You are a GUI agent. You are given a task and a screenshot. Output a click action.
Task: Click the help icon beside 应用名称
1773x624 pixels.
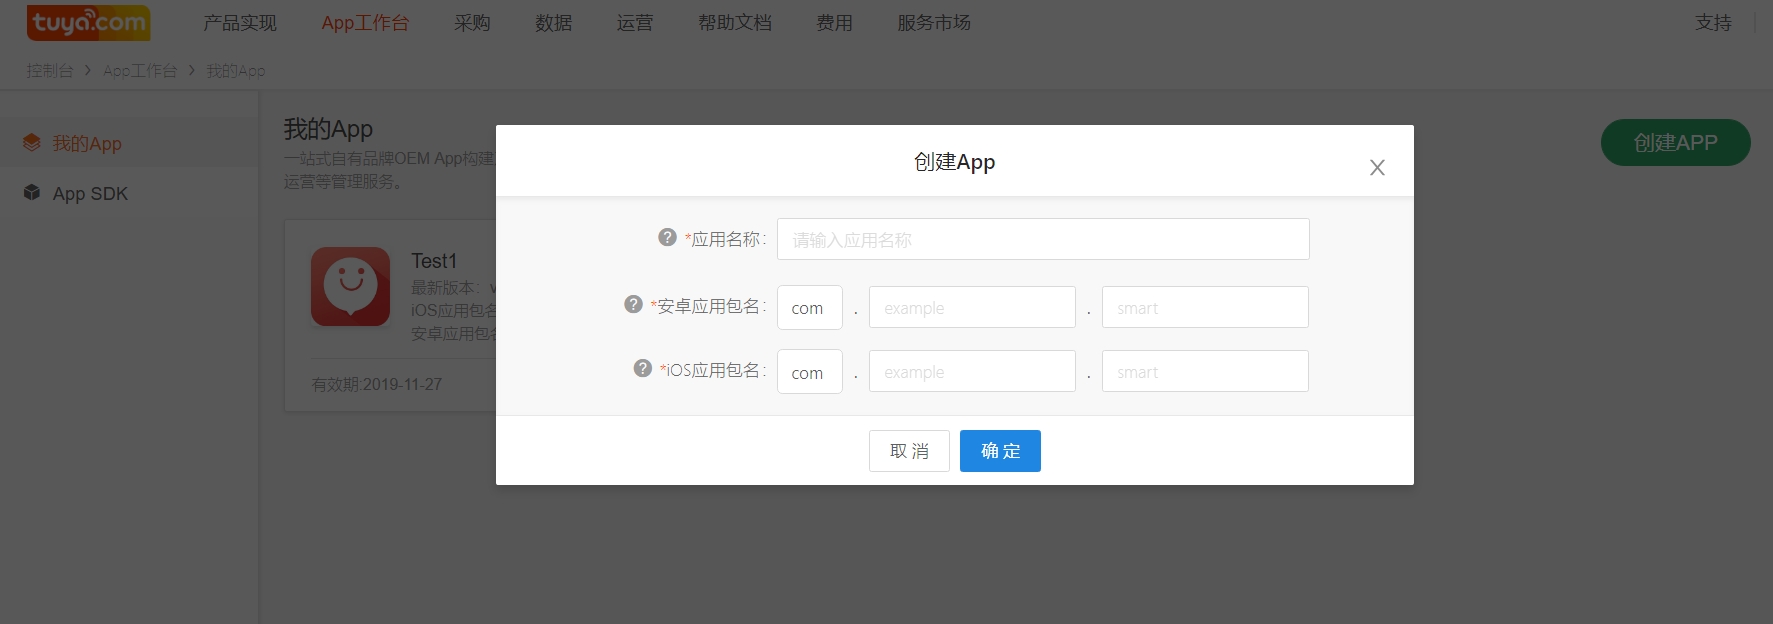(667, 238)
